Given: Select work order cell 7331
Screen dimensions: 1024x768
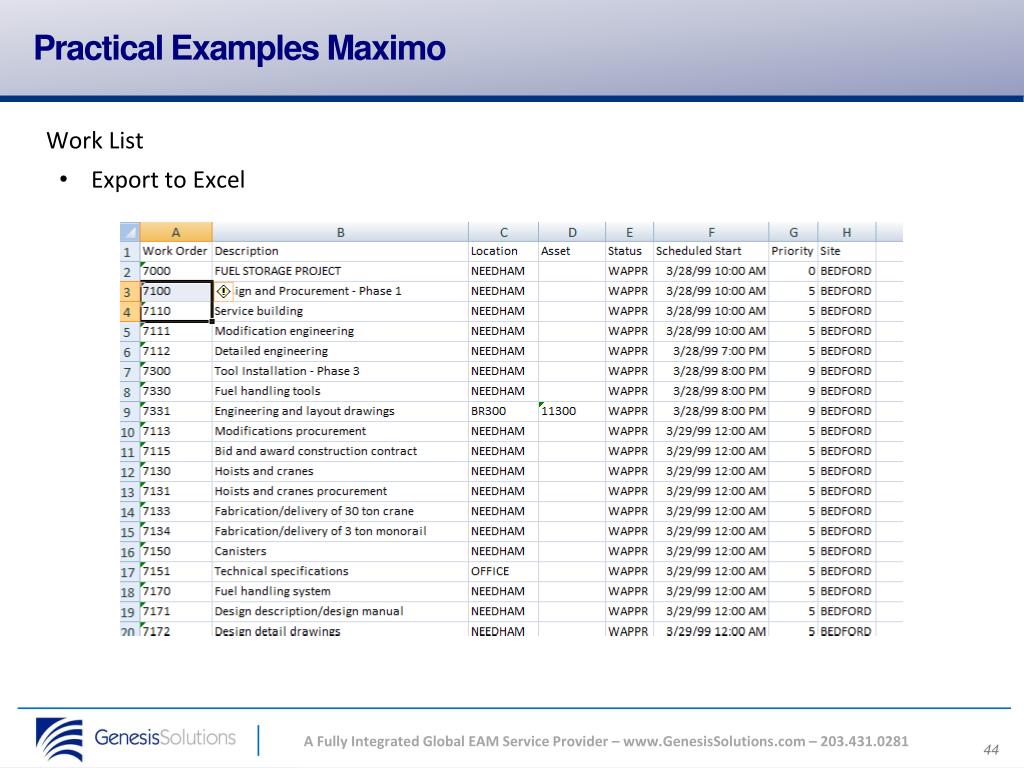Looking at the screenshot, I should tap(176, 412).
